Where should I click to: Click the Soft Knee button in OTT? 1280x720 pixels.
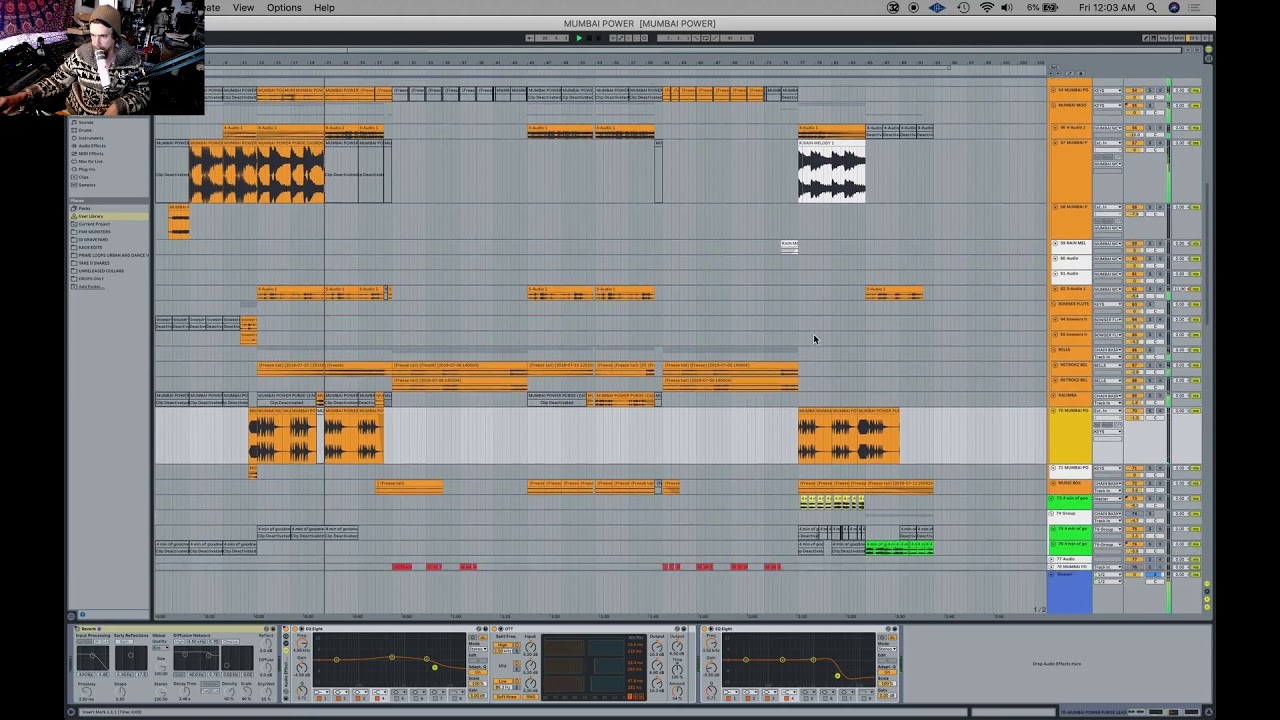point(506,696)
